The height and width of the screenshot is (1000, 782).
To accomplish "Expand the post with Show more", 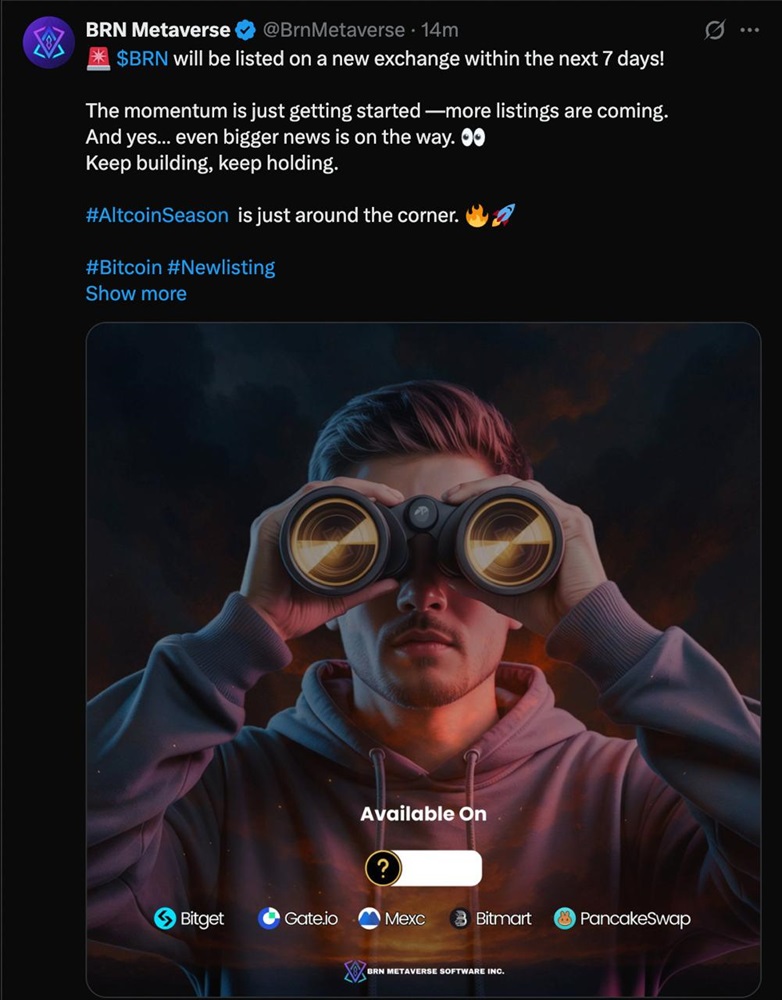I will (x=136, y=293).
